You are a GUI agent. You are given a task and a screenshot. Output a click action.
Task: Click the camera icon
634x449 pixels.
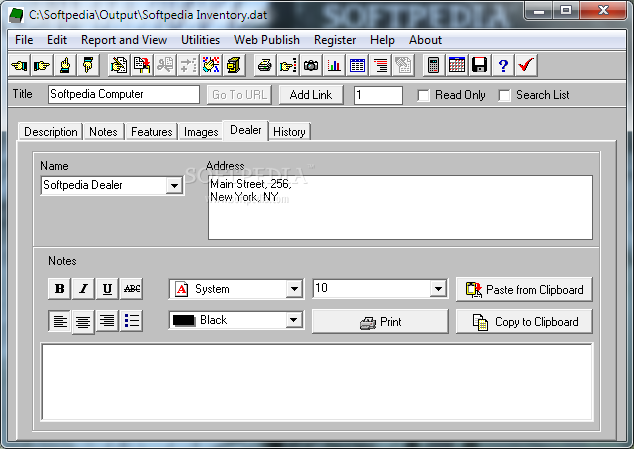tap(311, 65)
